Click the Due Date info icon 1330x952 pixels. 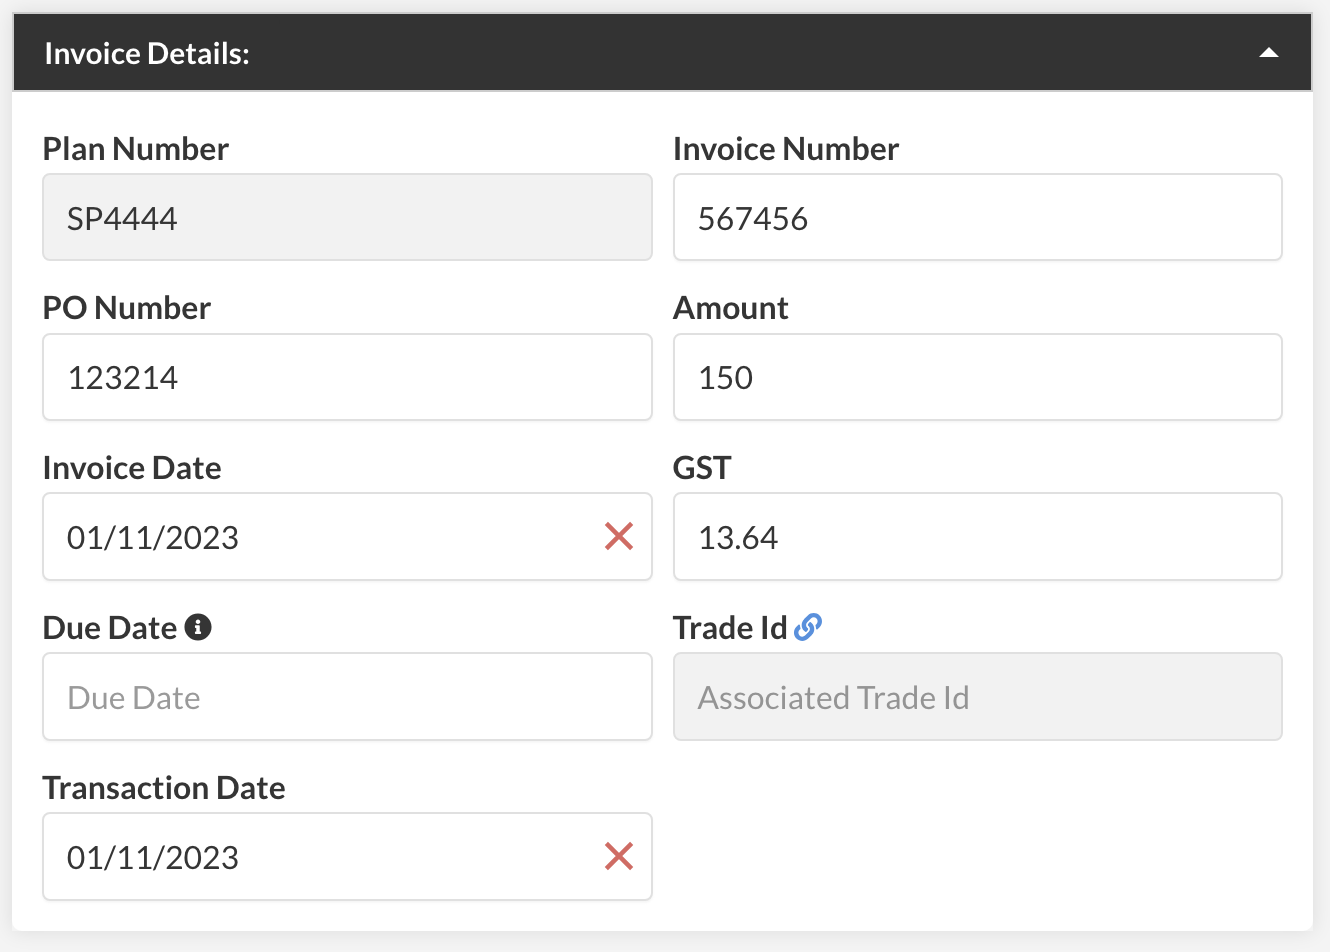[x=198, y=627]
